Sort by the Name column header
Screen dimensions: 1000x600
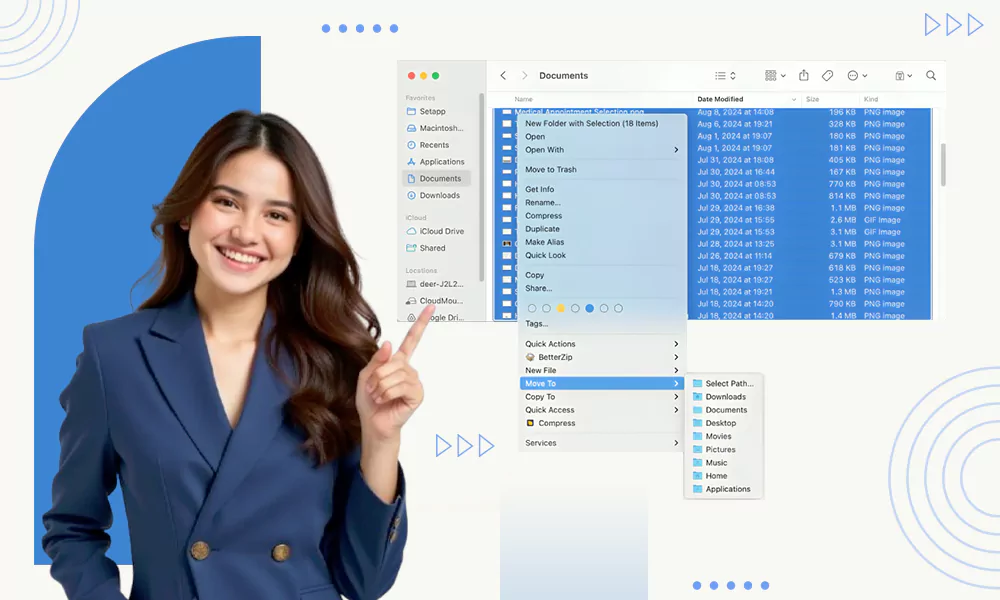(x=523, y=99)
